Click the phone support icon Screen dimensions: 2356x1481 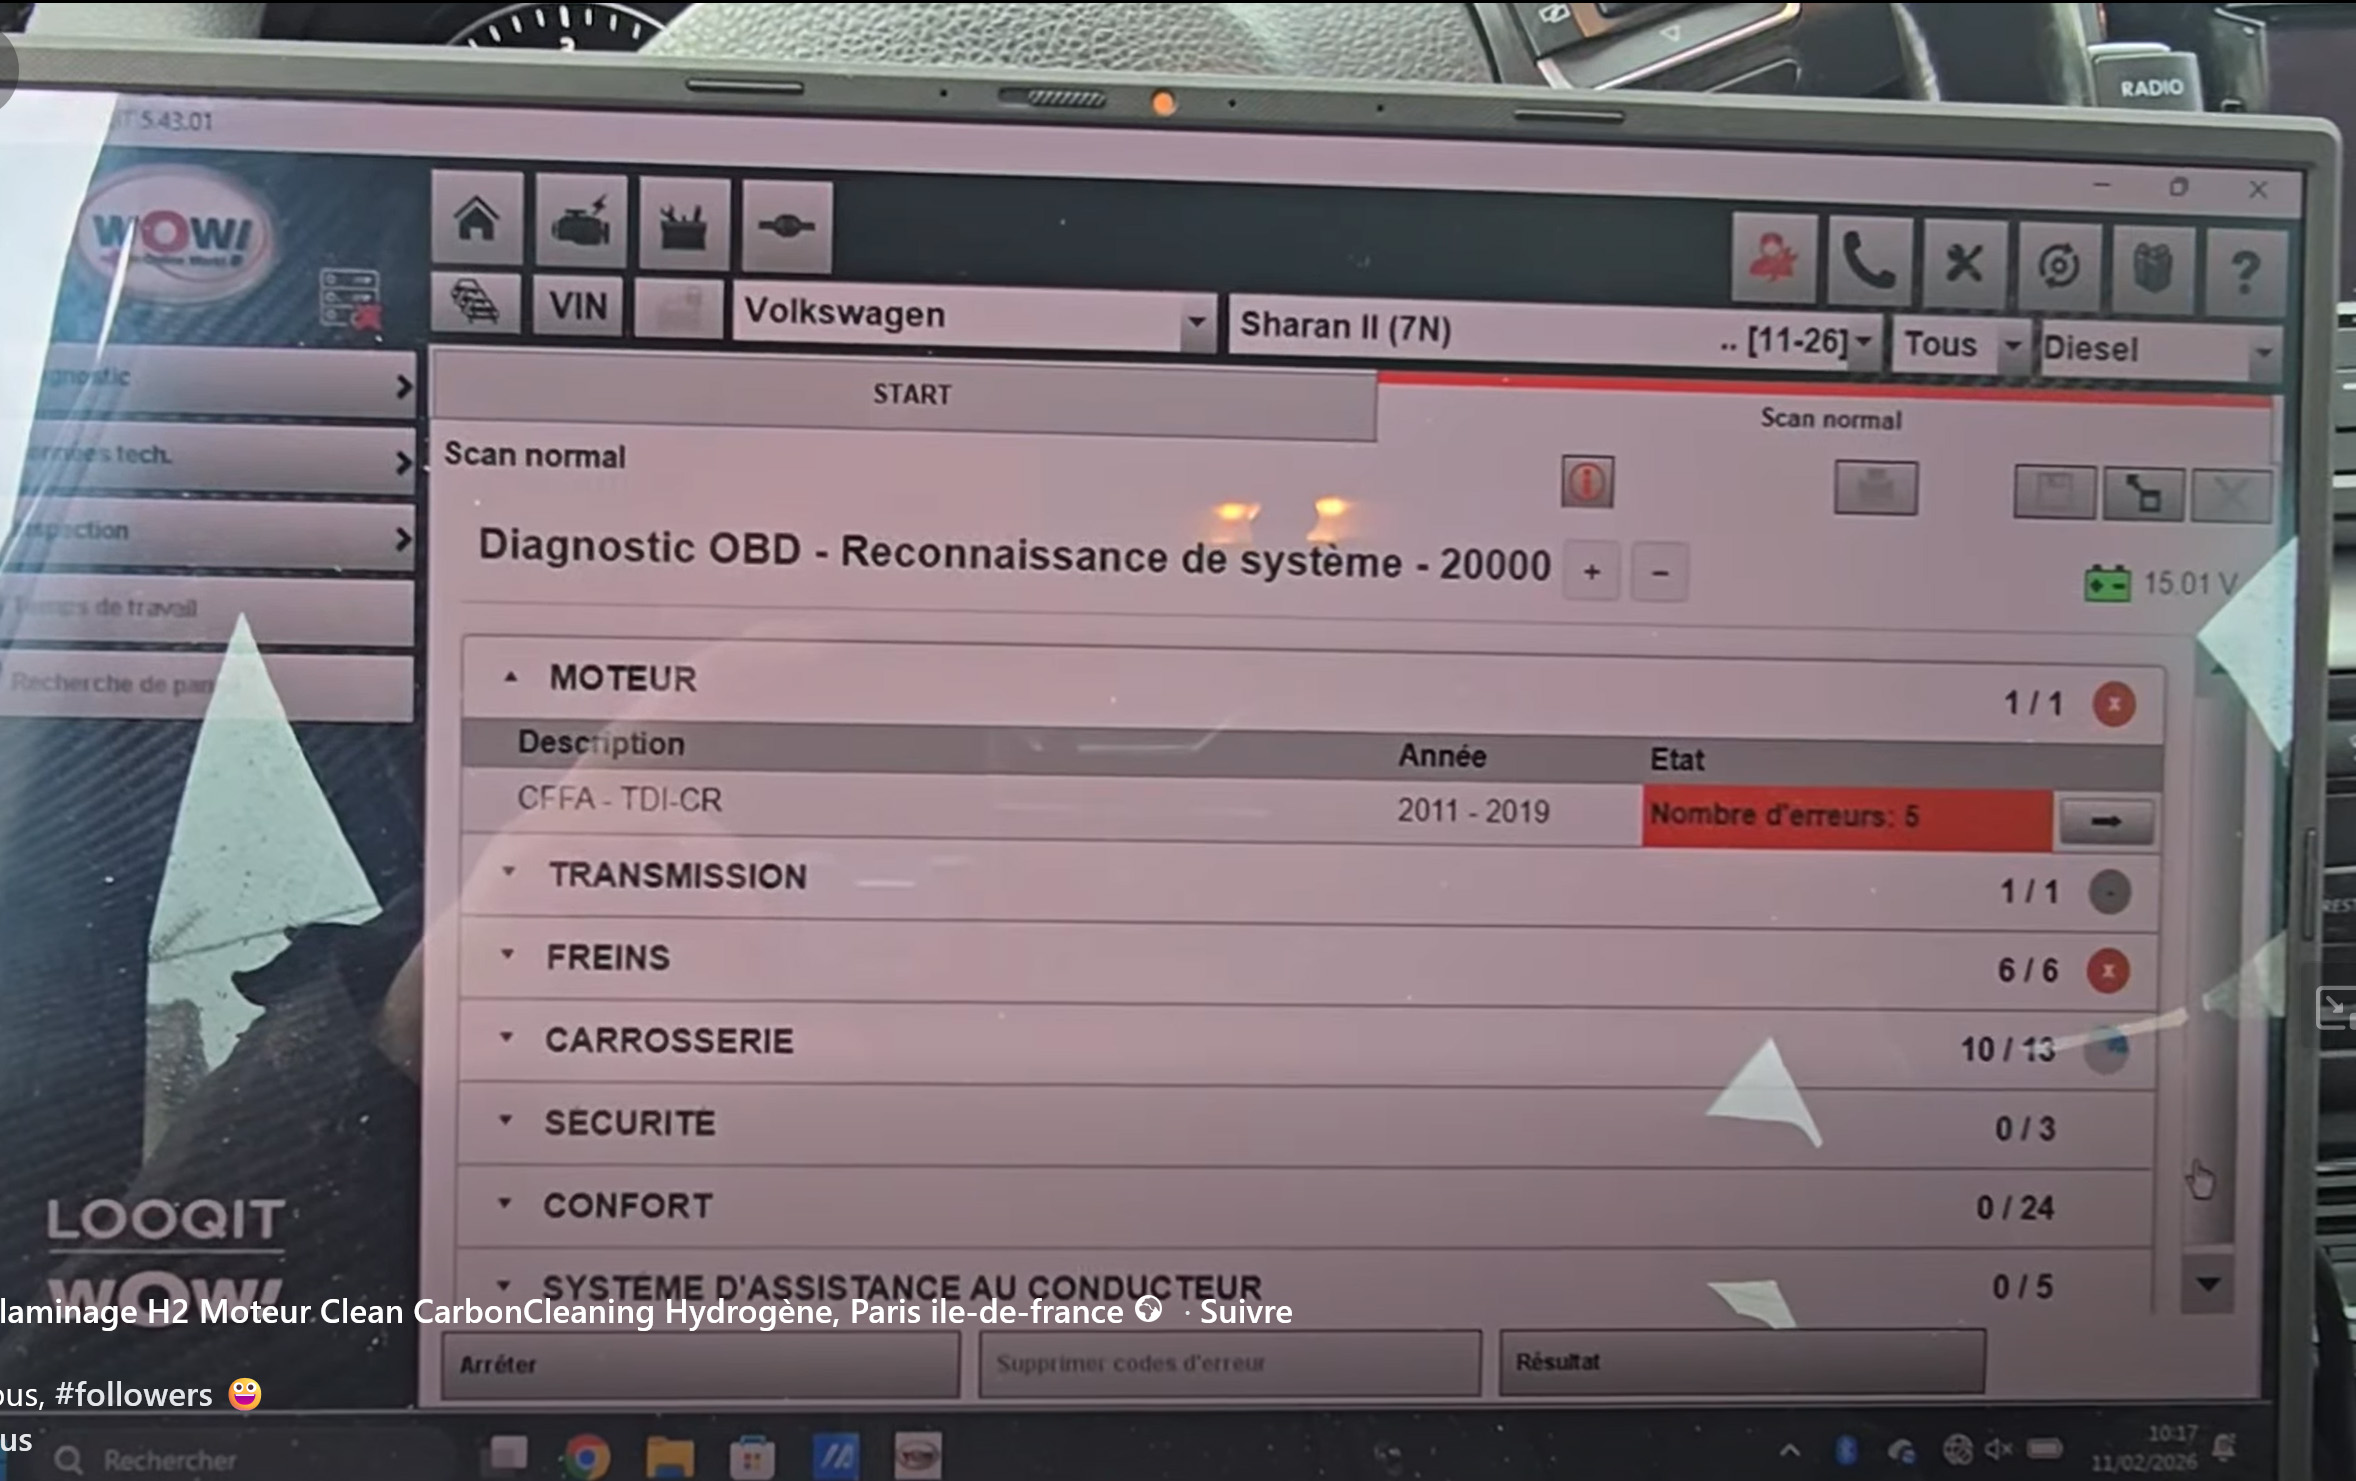pyautogui.click(x=1868, y=262)
